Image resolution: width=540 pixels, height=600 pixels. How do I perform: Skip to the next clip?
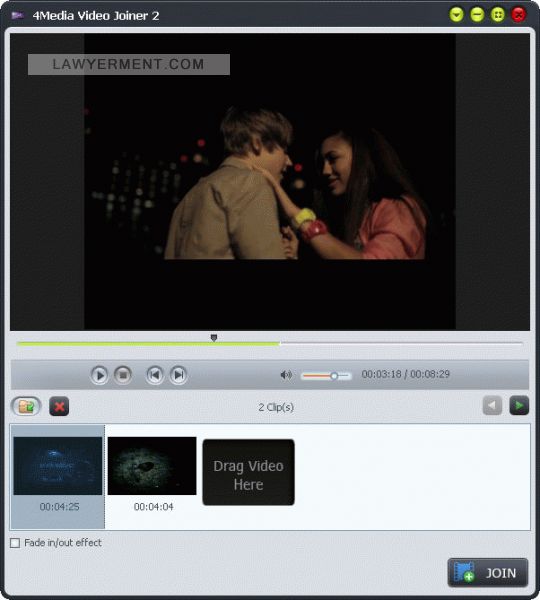coord(178,375)
